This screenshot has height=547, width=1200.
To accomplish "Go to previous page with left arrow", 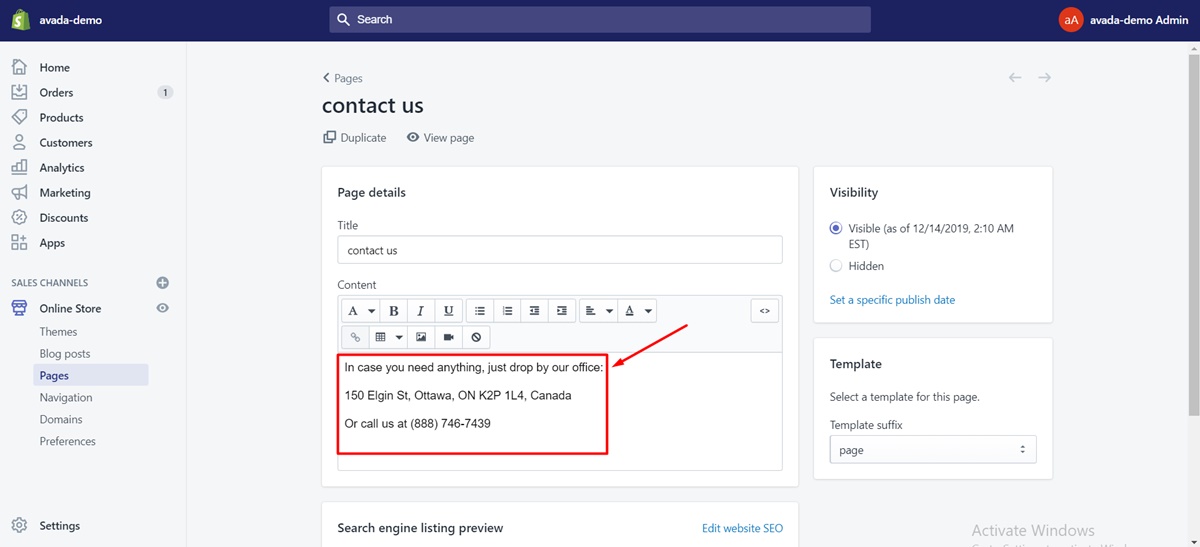I will [1015, 77].
